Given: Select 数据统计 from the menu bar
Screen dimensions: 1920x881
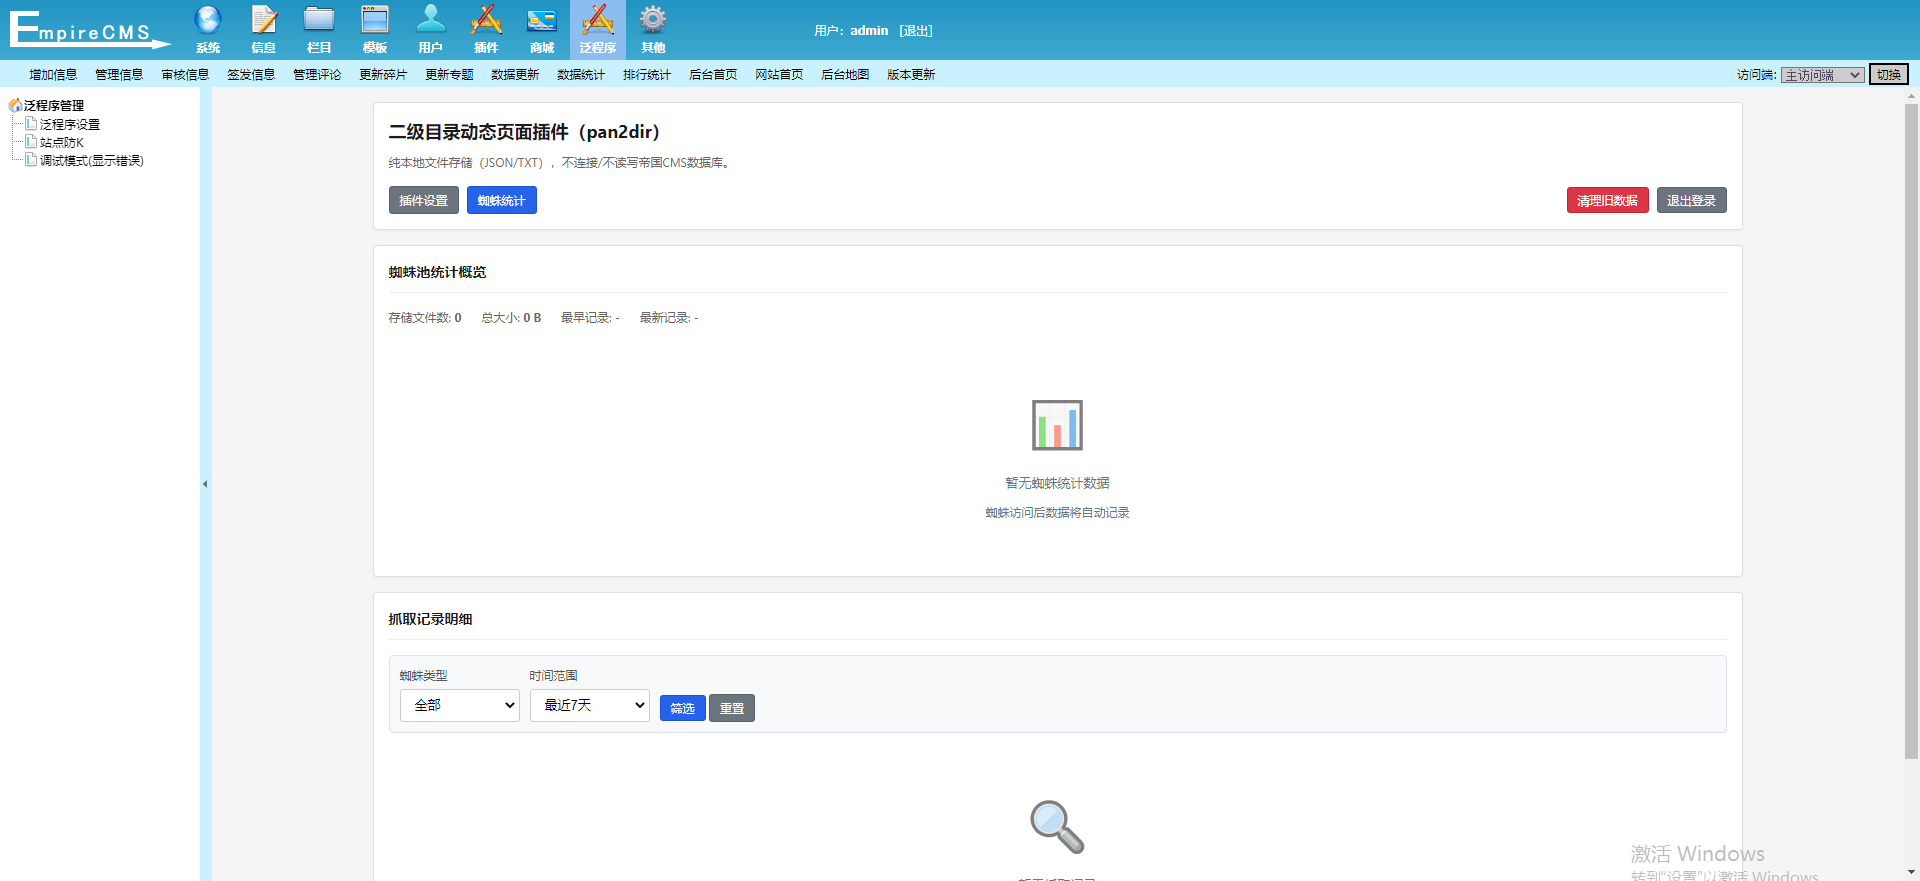Looking at the screenshot, I should pos(581,75).
